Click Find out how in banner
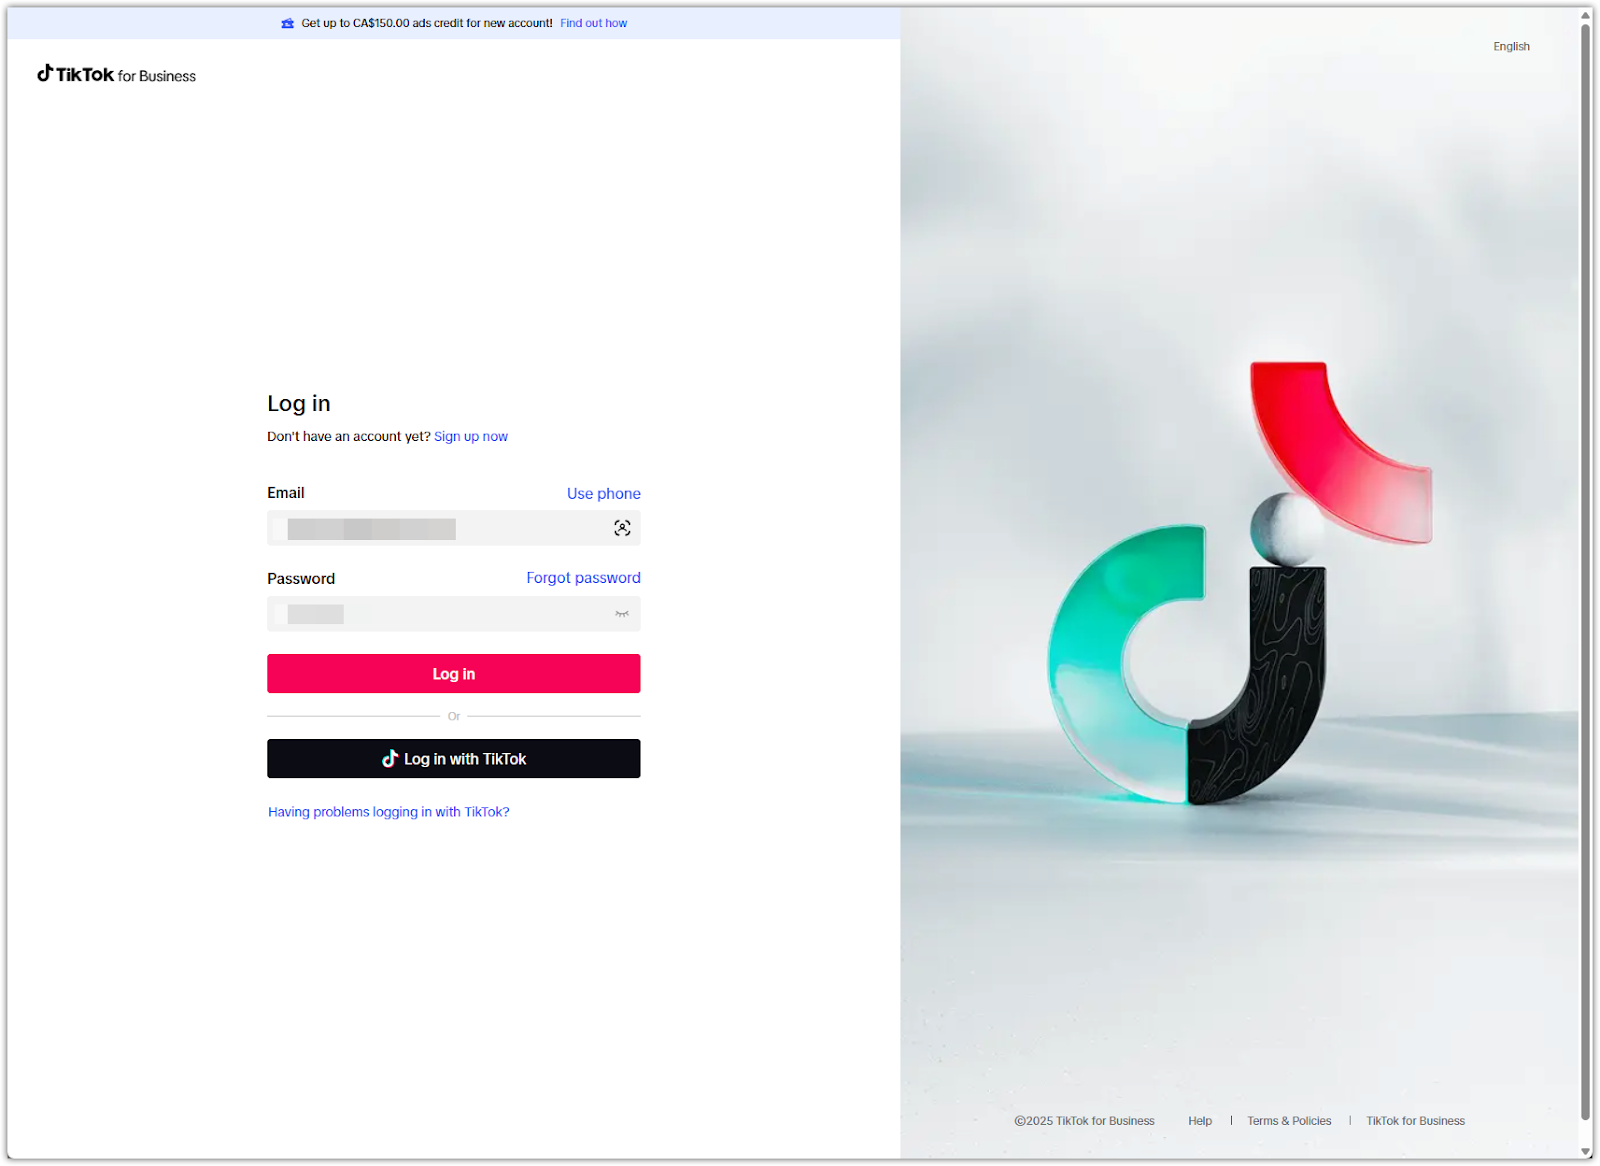Viewport: 1600px width, 1166px height. click(594, 23)
